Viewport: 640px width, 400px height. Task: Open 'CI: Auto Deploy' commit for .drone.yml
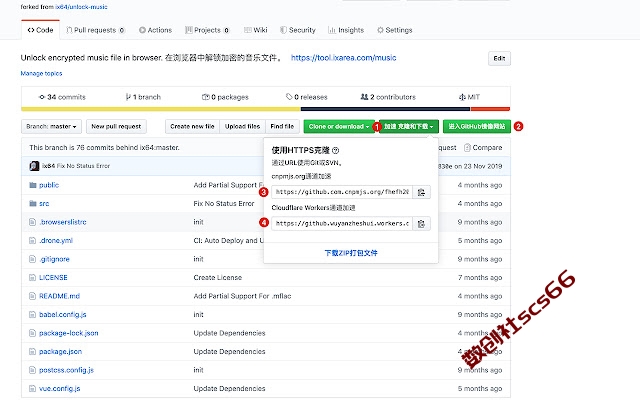tap(229, 240)
